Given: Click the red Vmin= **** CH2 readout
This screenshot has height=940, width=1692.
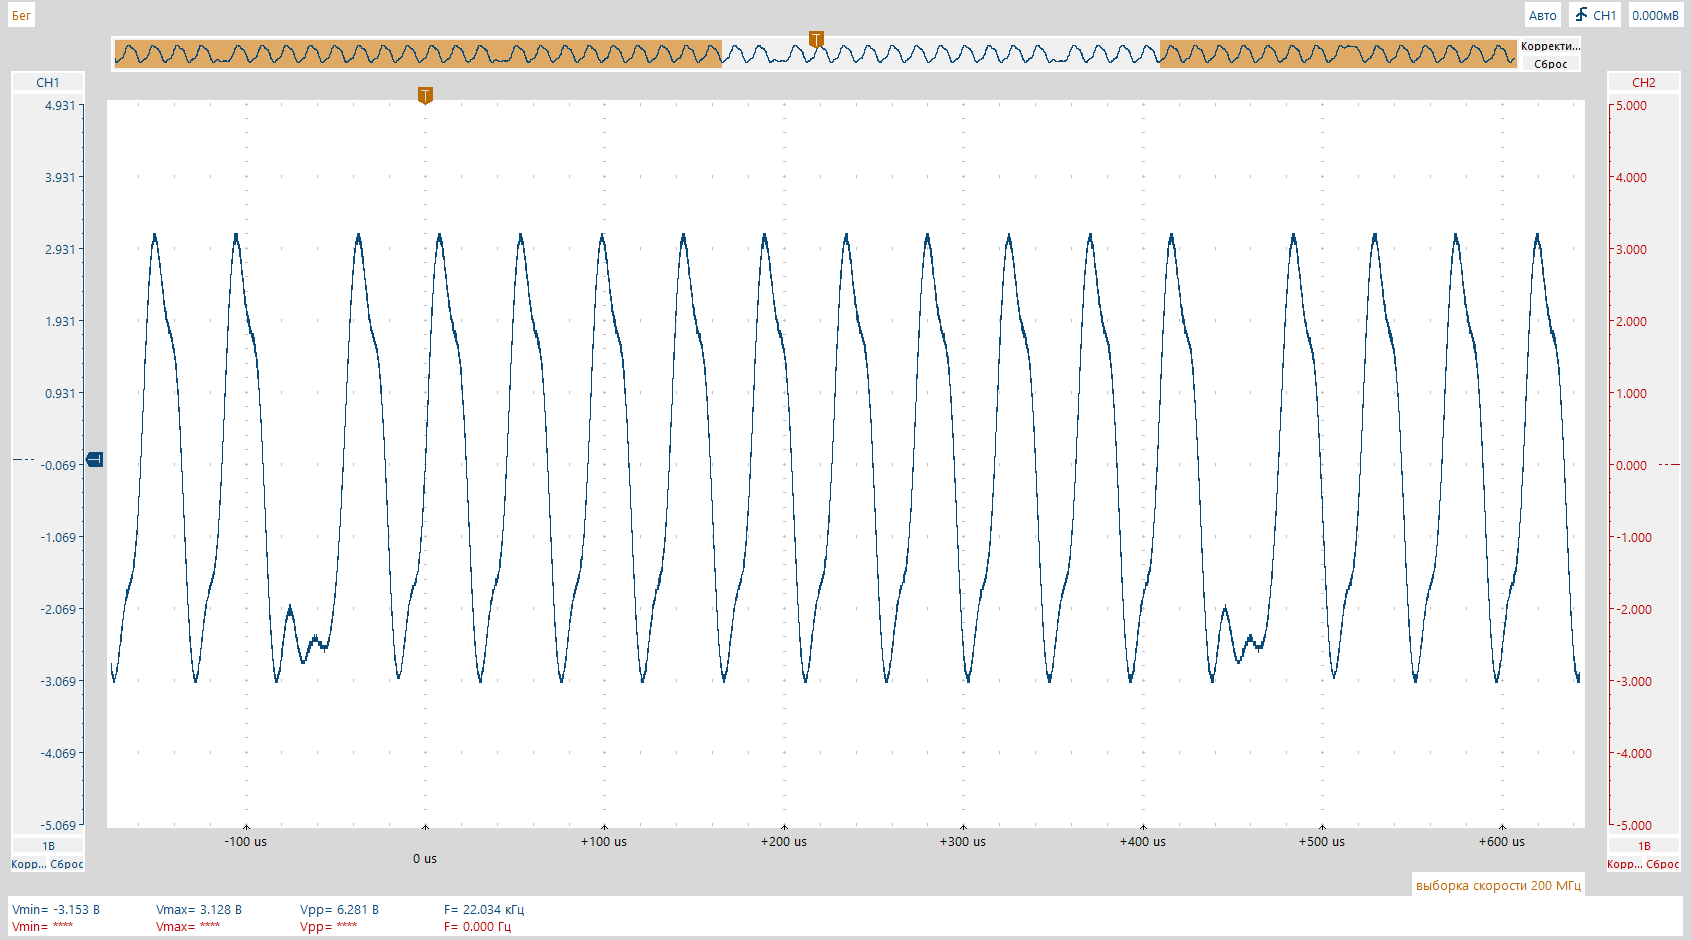Looking at the screenshot, I should [43, 926].
